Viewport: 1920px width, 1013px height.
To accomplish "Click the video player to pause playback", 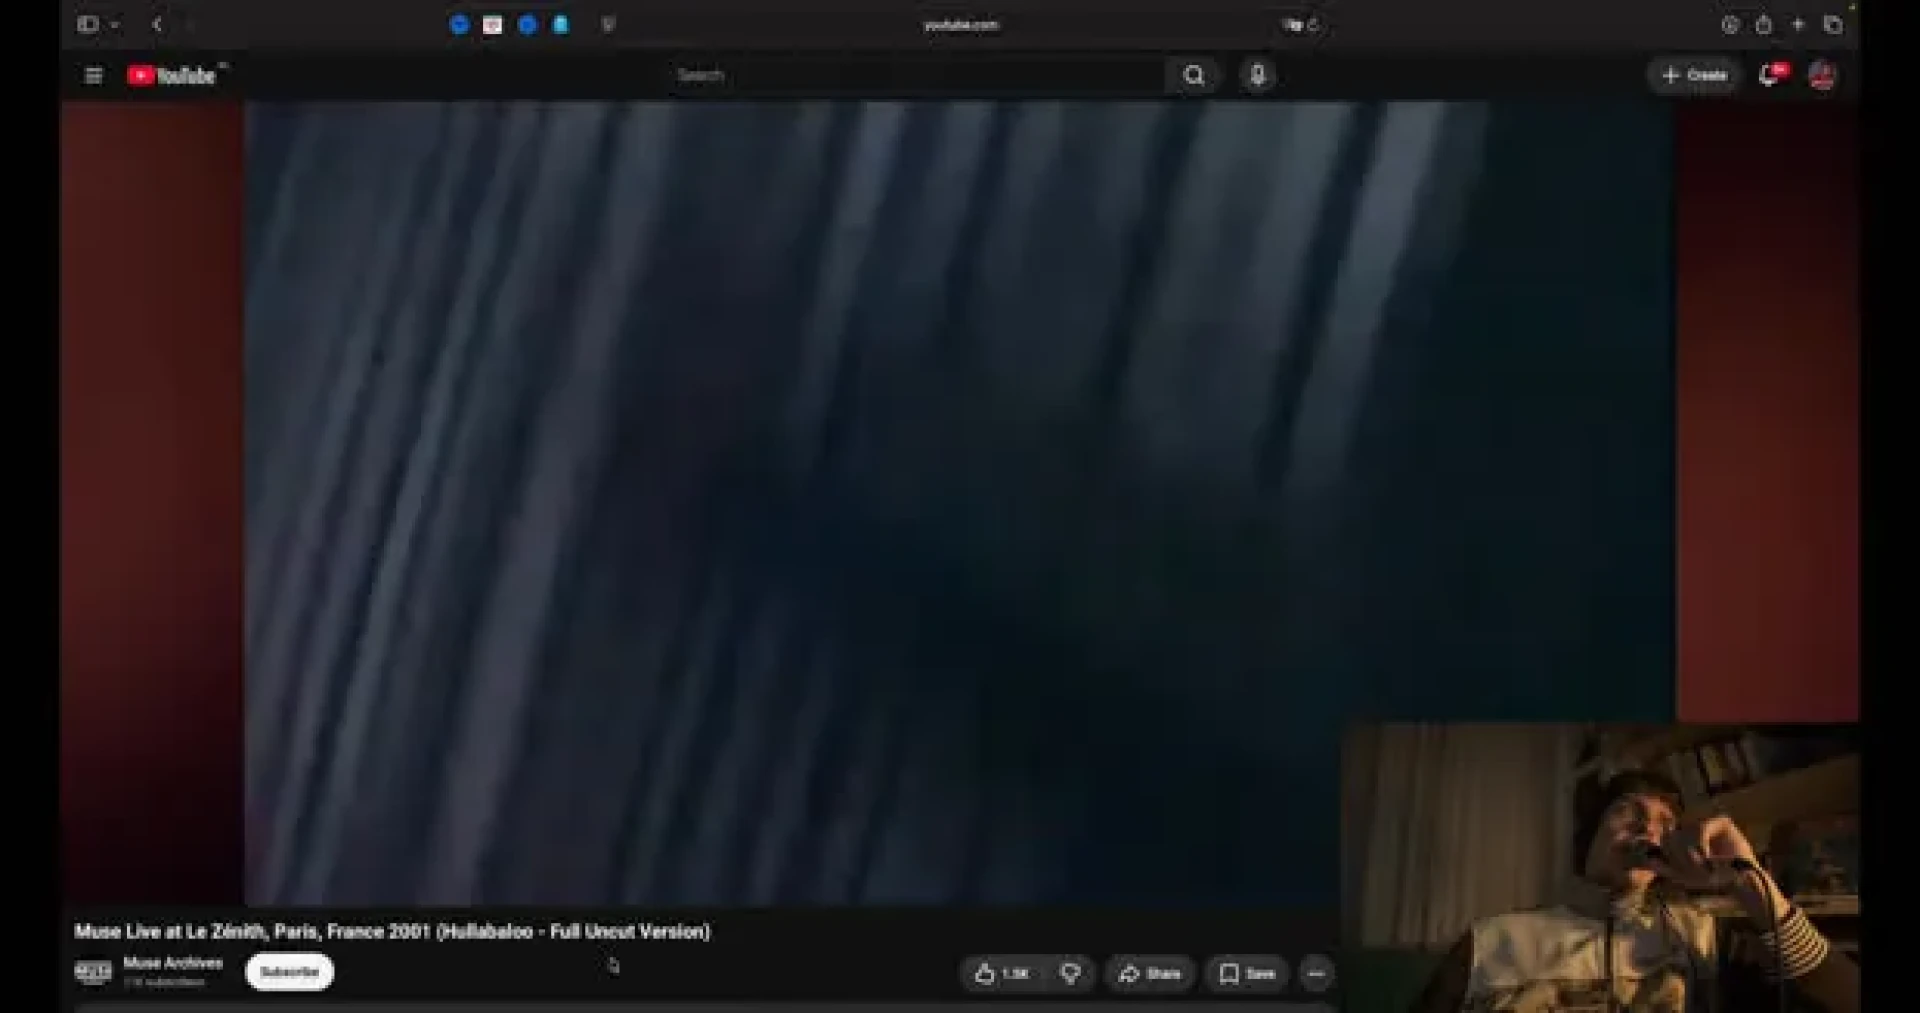I will (960, 504).
